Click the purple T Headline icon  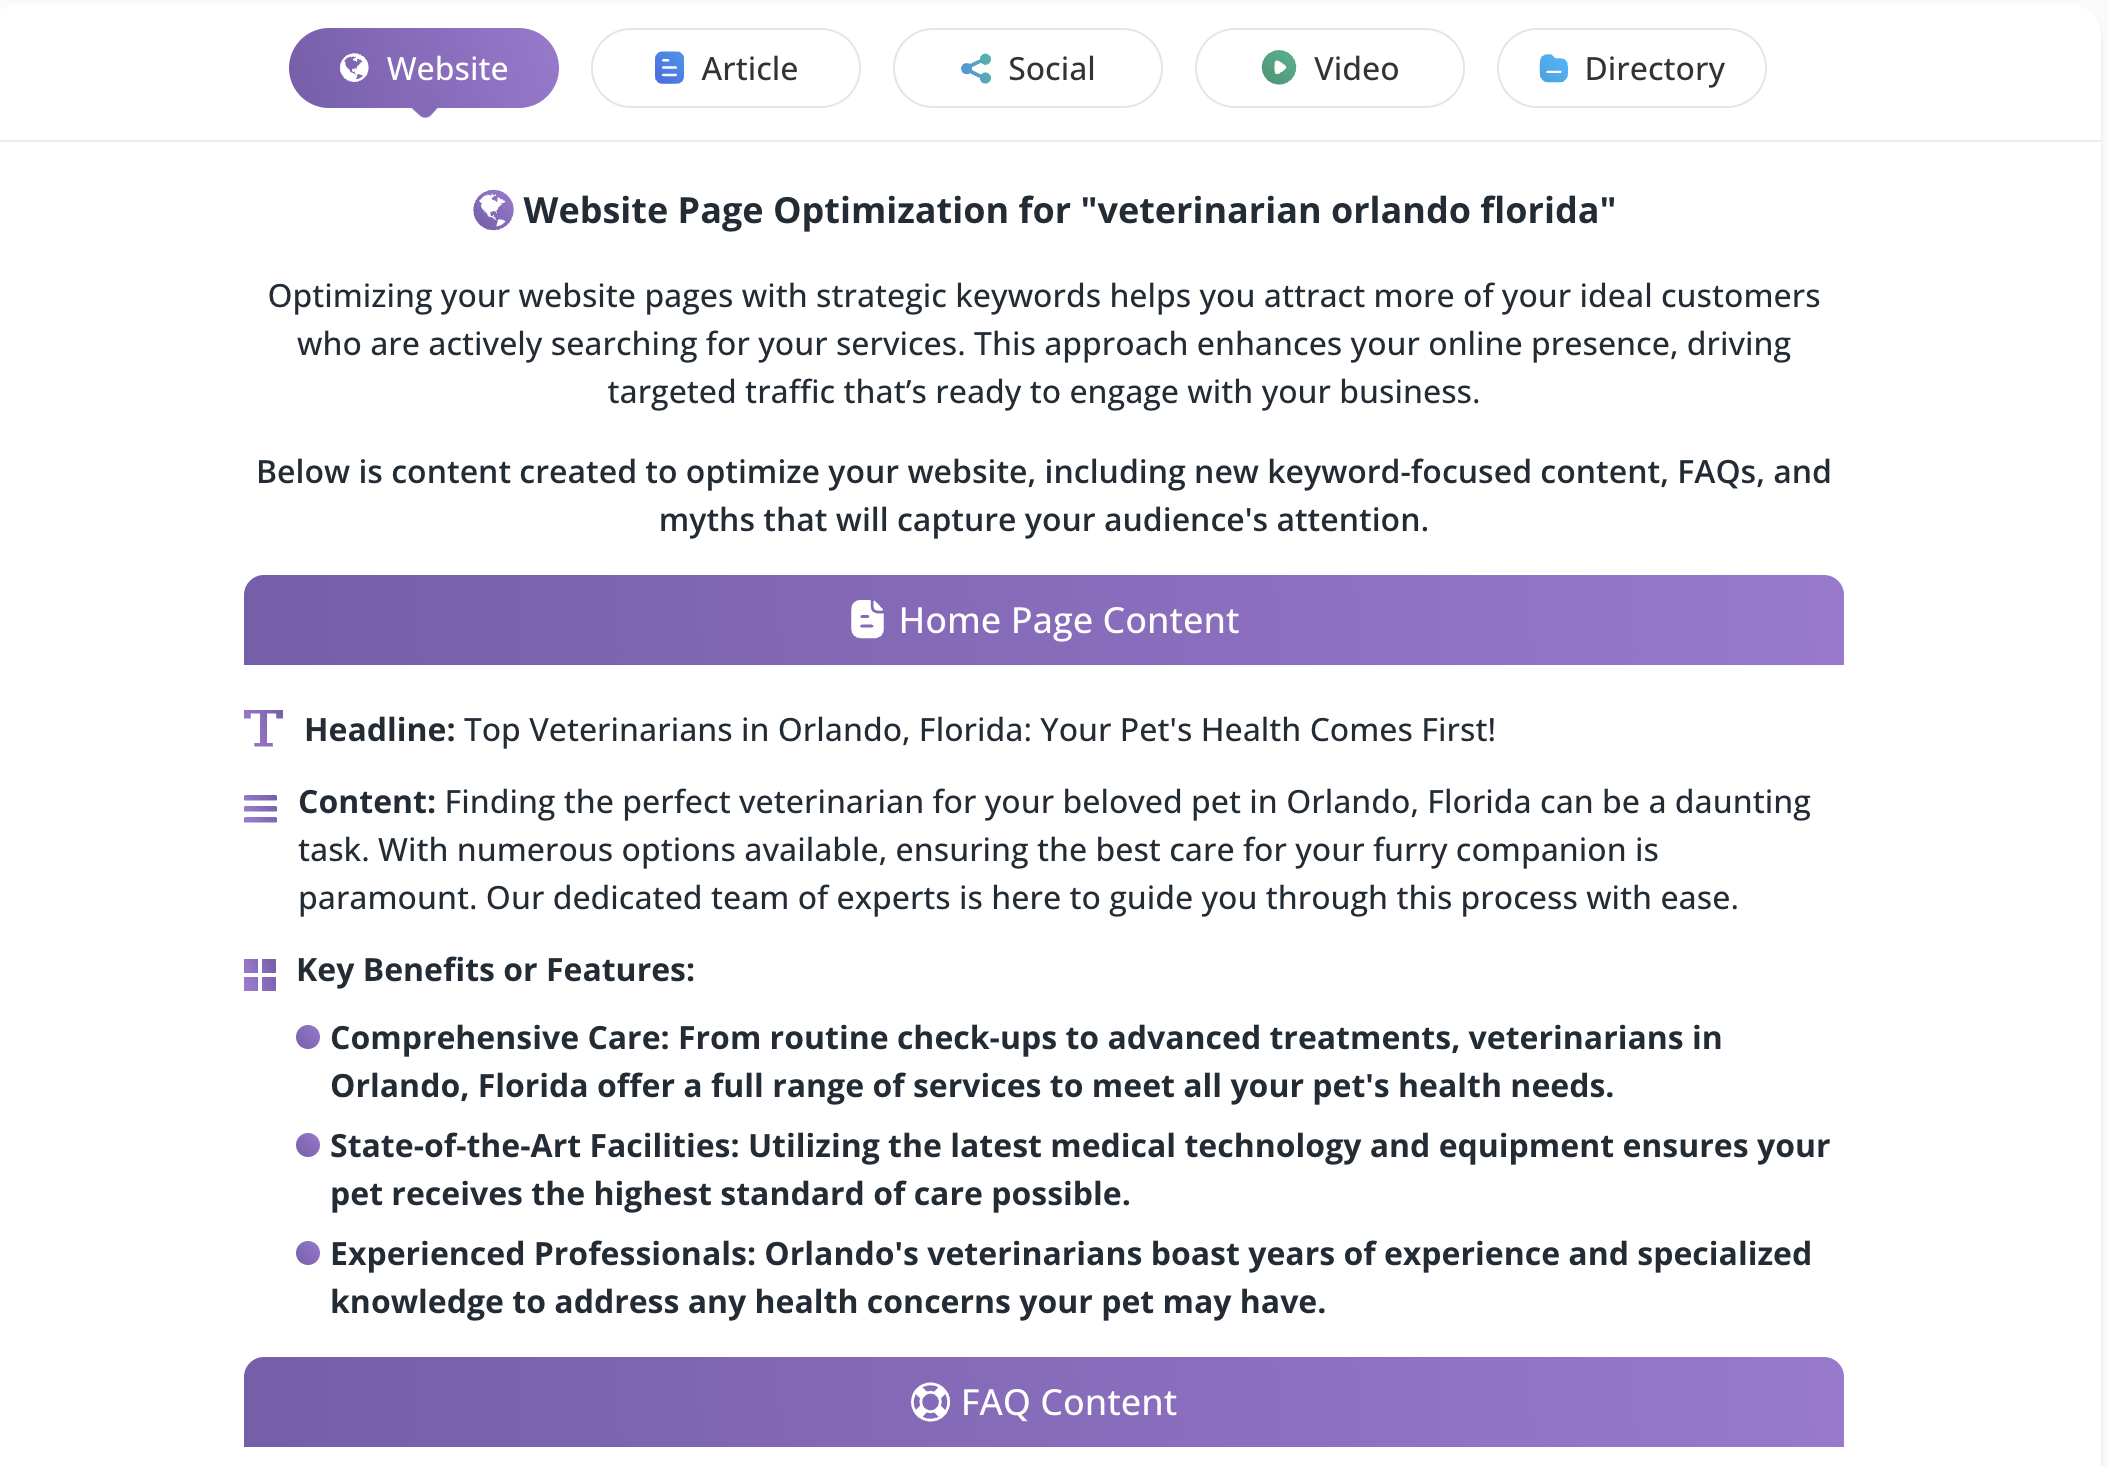pyautogui.click(x=263, y=728)
